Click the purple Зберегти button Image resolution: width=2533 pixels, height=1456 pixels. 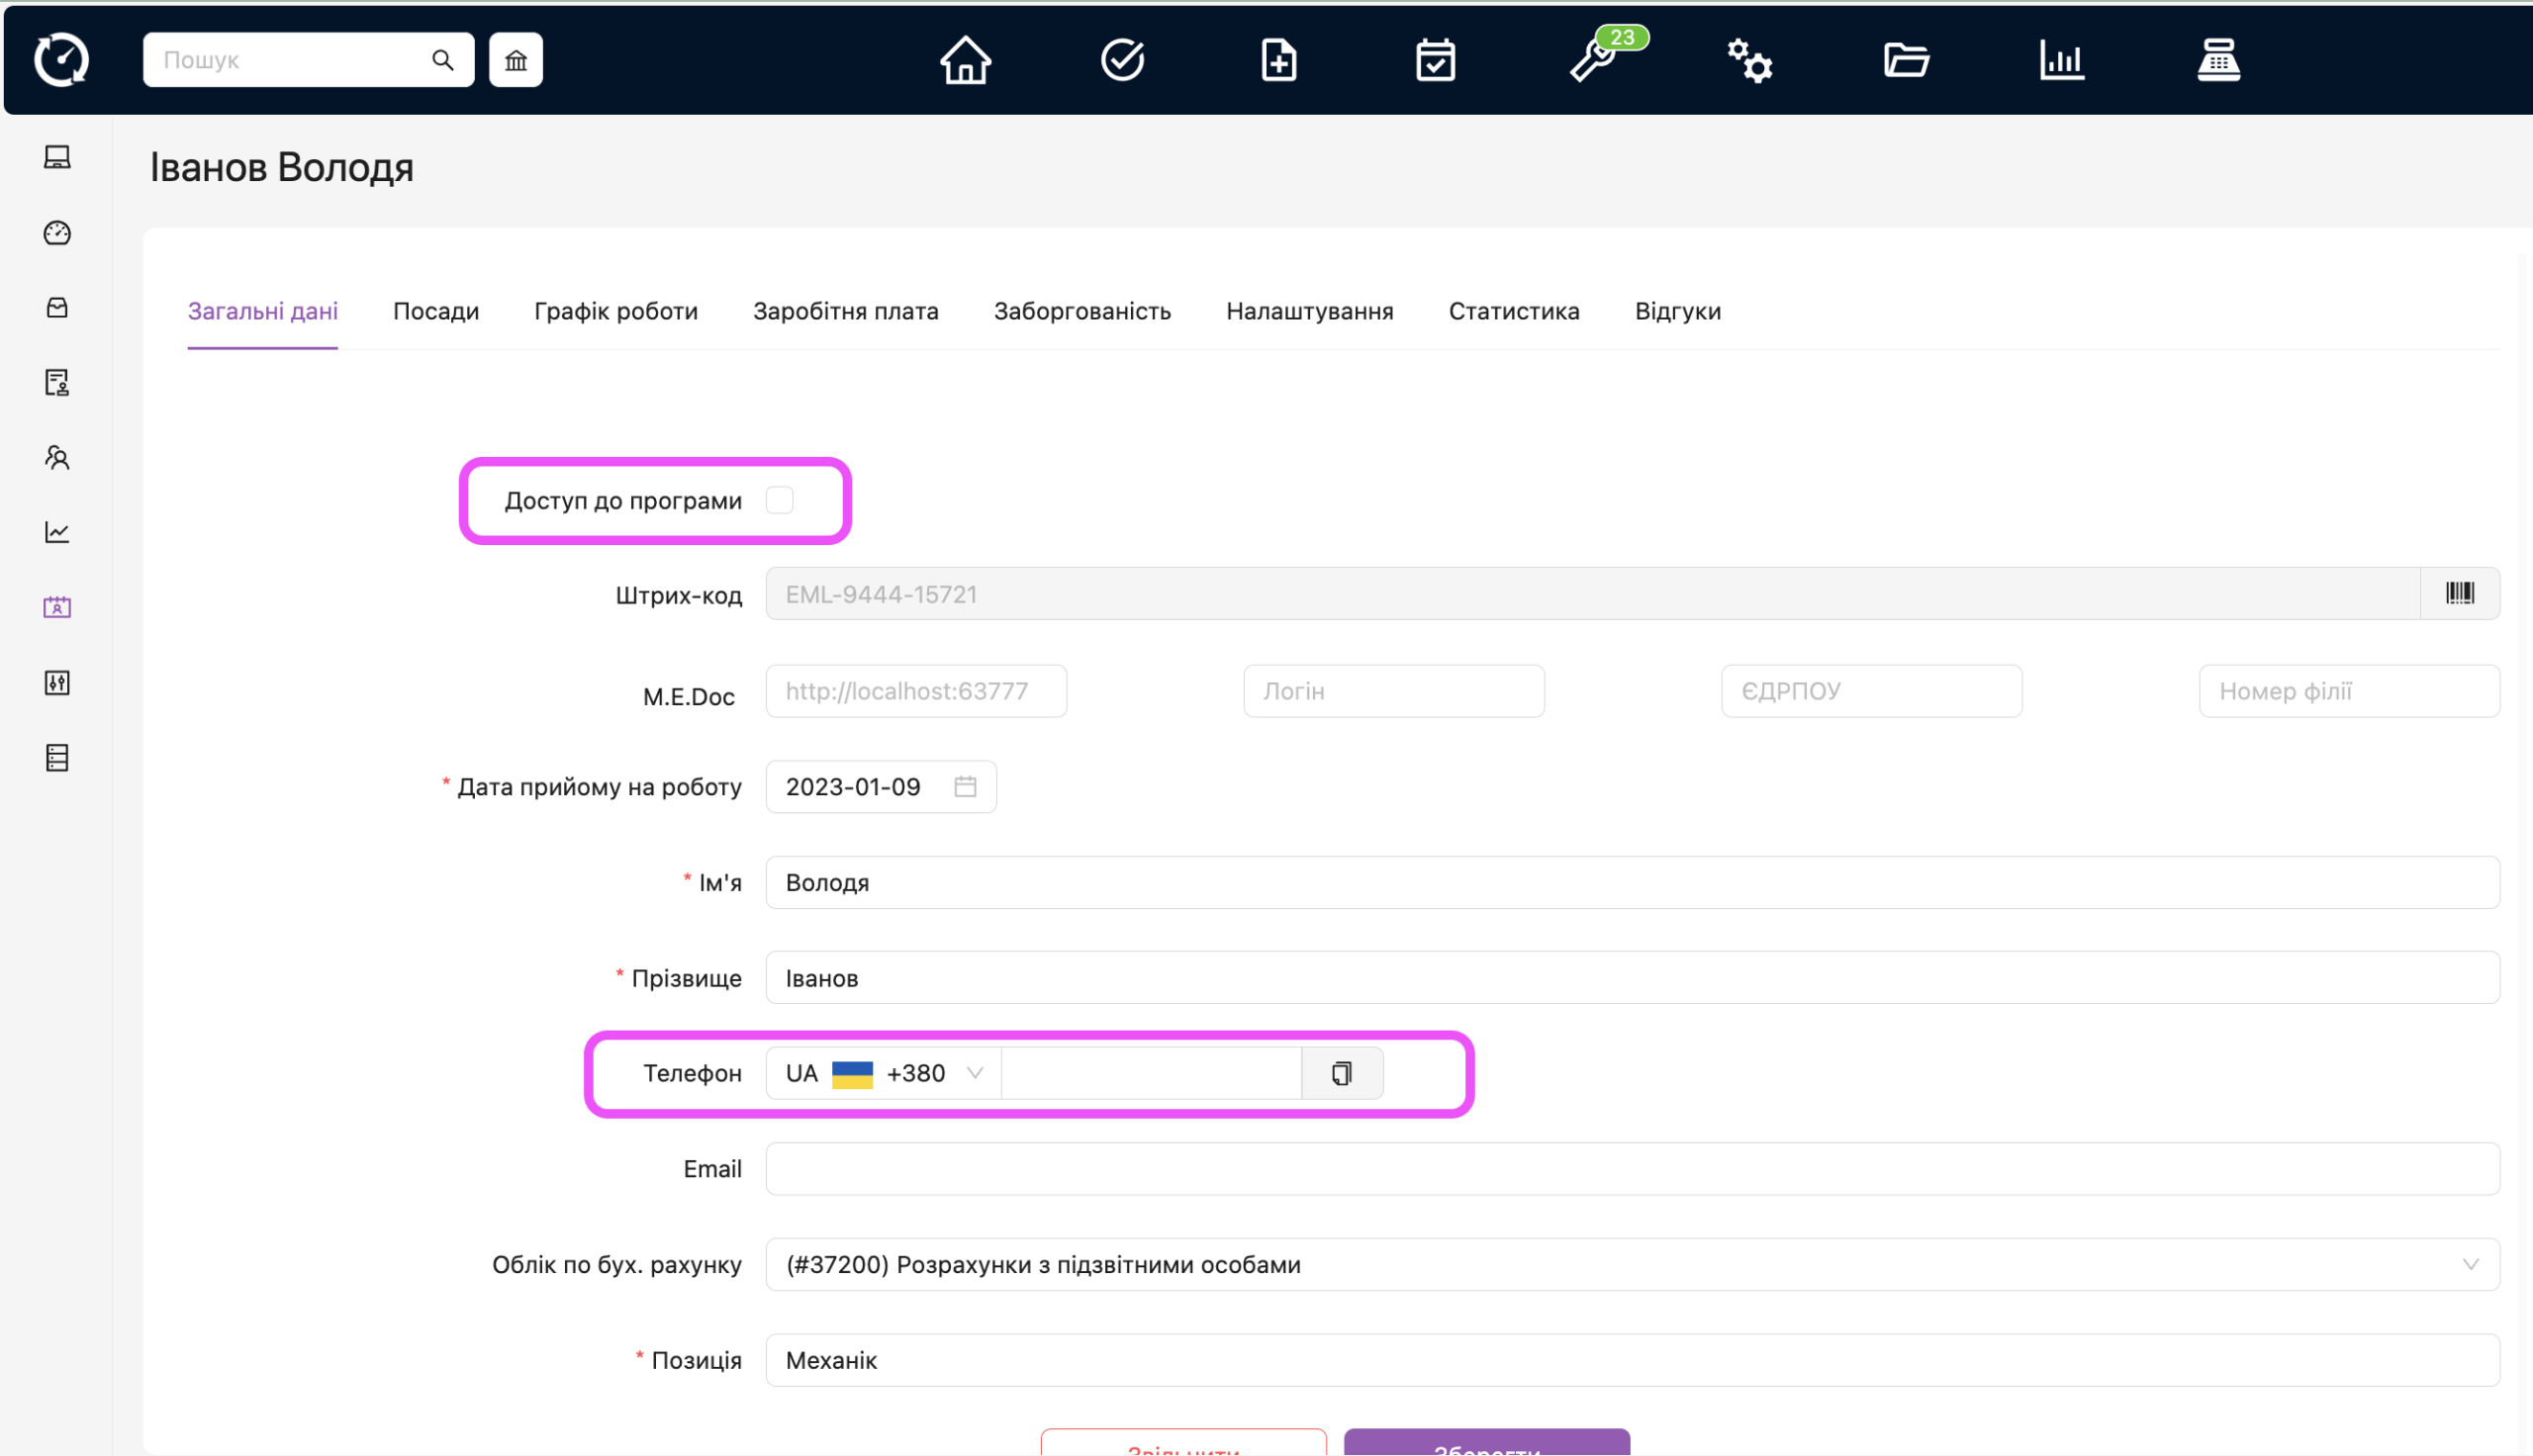click(1486, 1443)
